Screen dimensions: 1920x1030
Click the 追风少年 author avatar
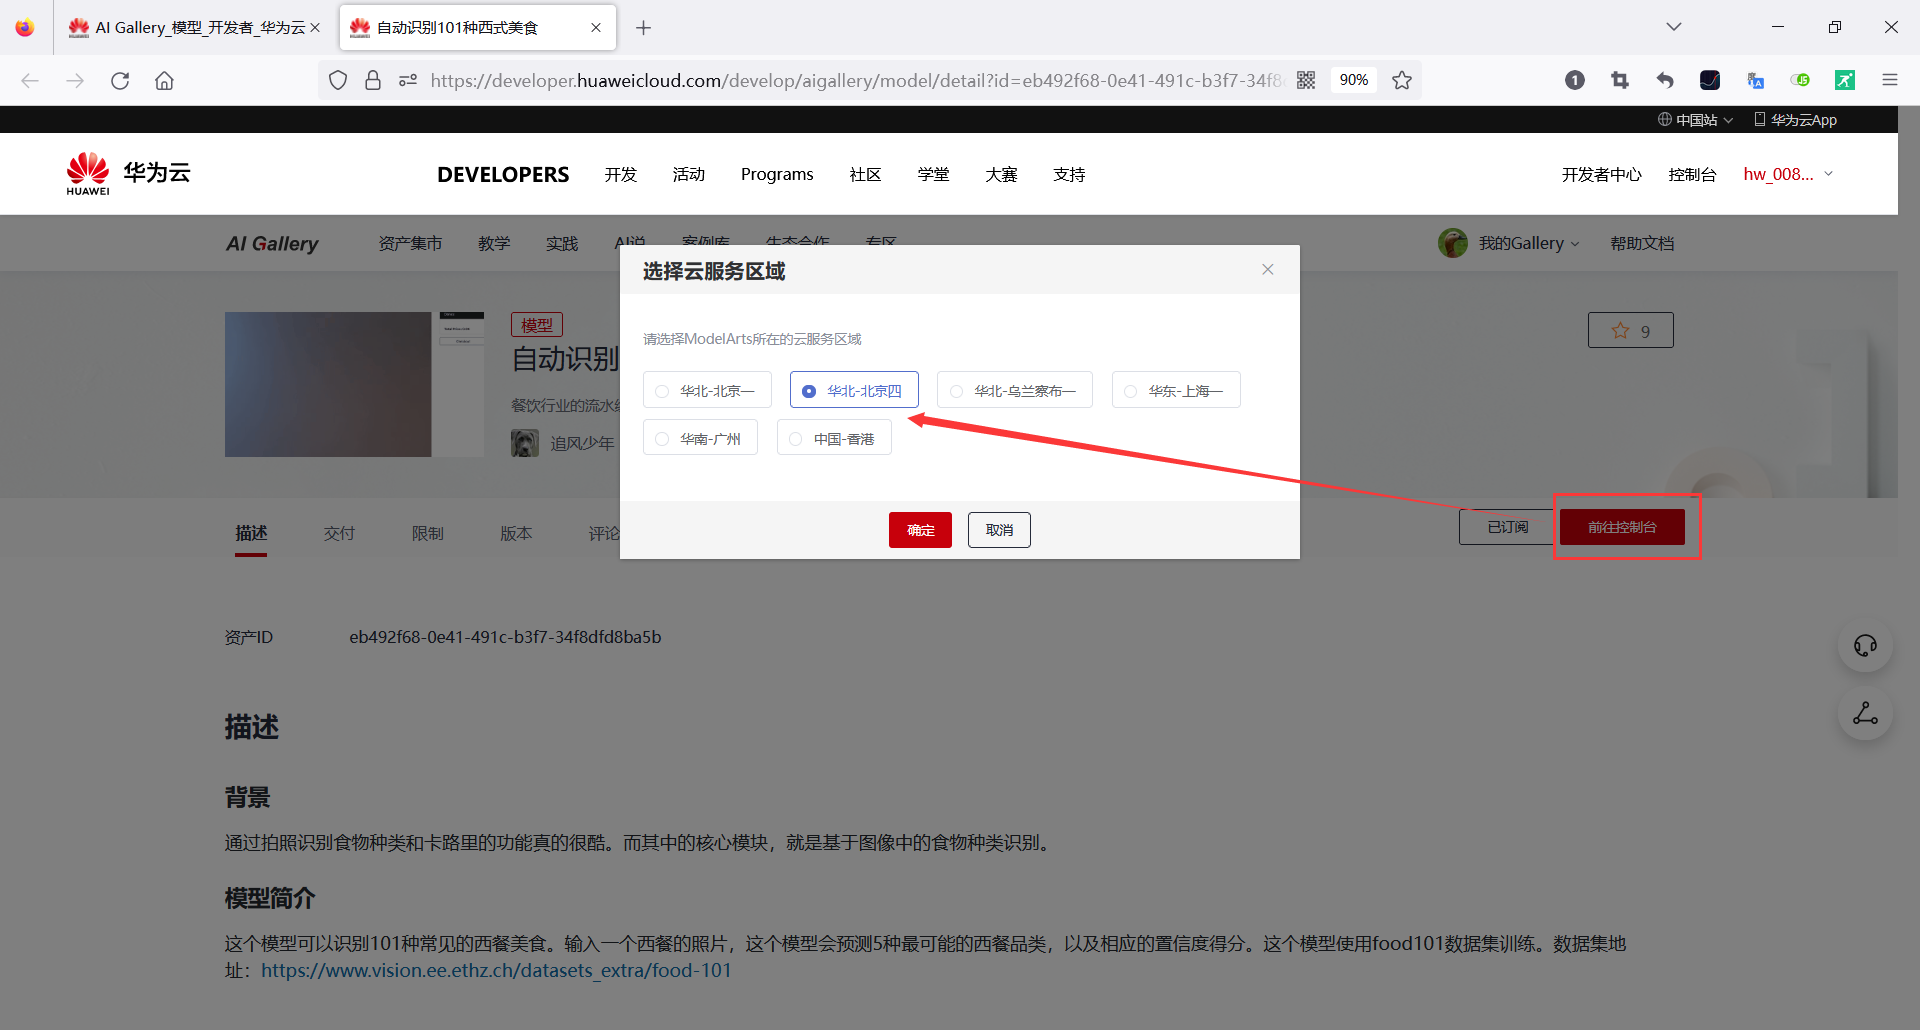point(524,442)
